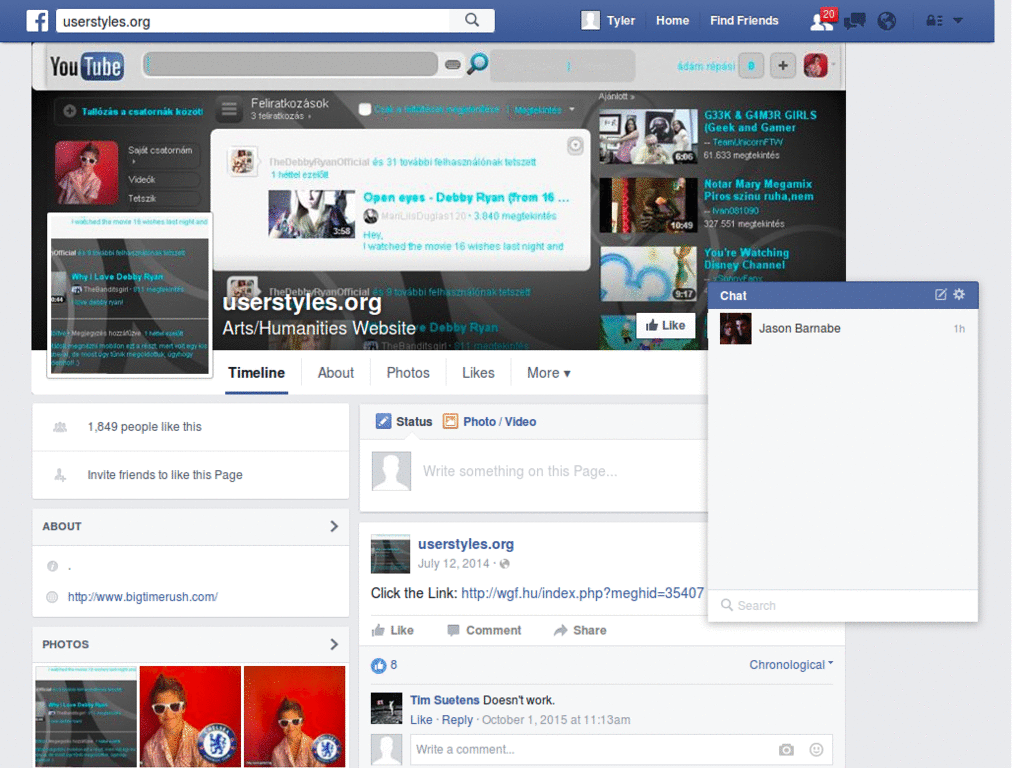
Task: Click Invite friends to like this Page
Action: click(165, 475)
